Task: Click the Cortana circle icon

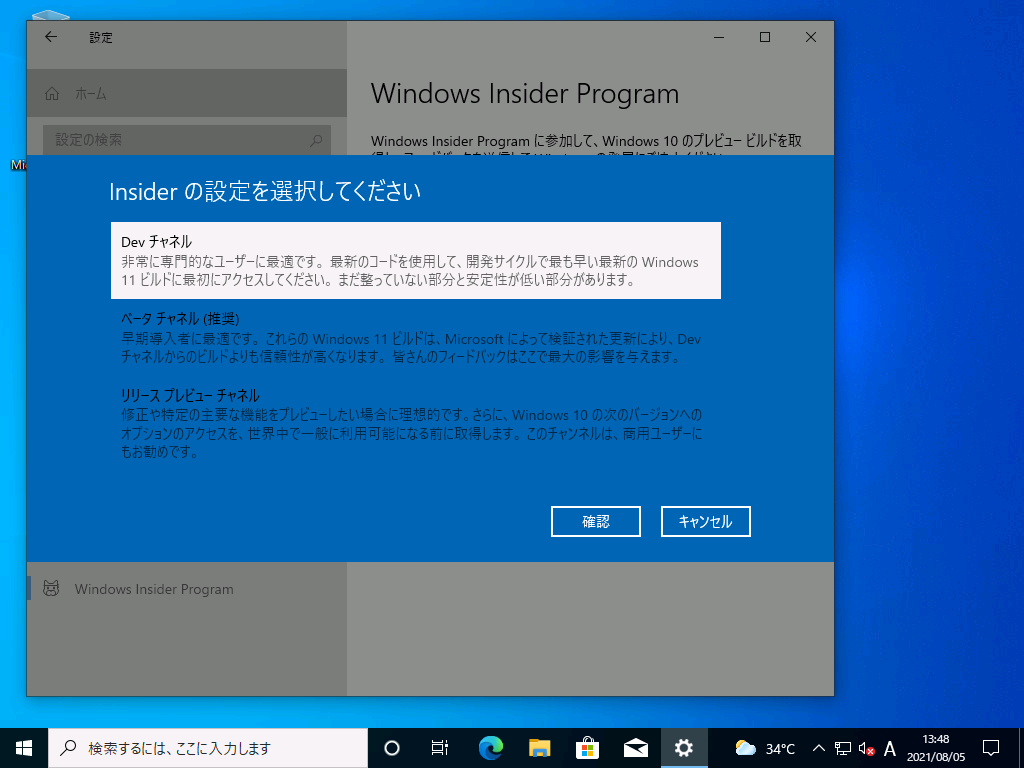Action: (x=392, y=748)
